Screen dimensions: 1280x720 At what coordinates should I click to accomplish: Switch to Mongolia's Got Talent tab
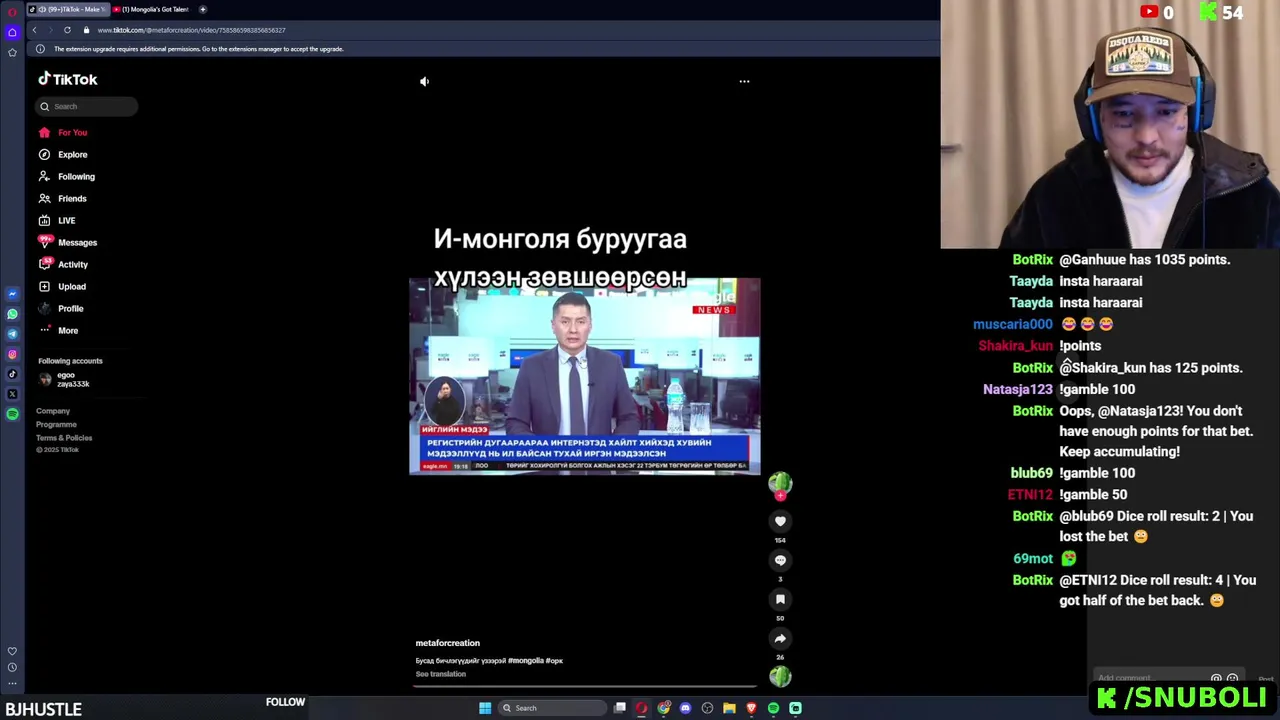click(x=152, y=9)
